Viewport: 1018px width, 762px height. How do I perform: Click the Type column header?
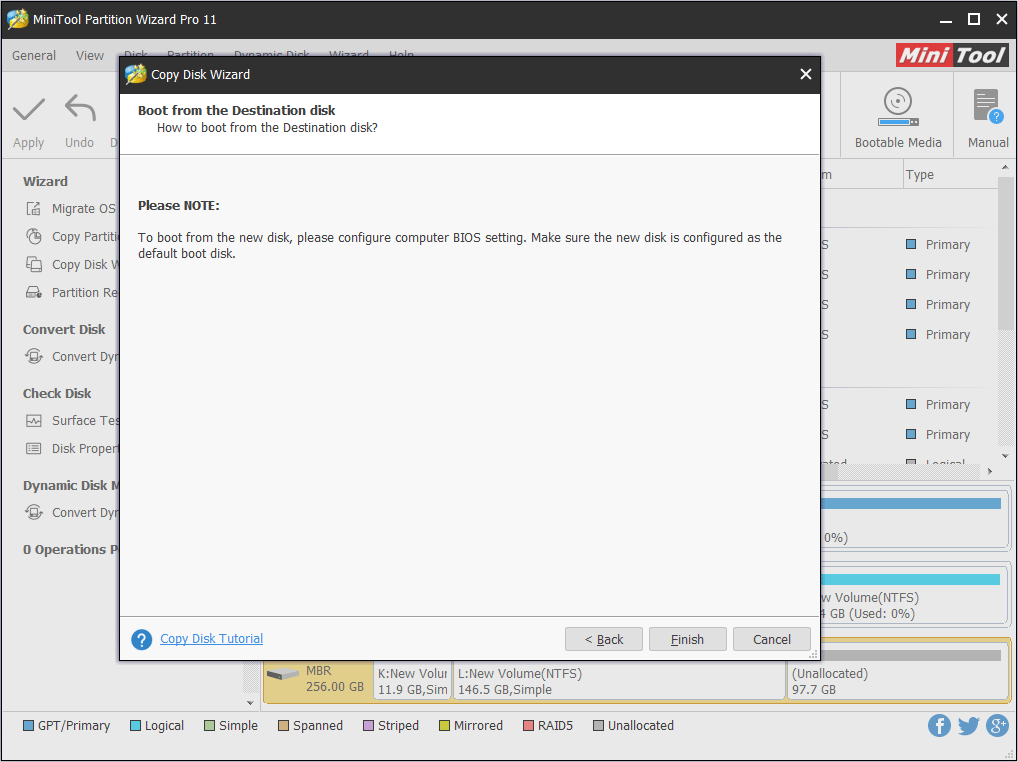click(919, 175)
